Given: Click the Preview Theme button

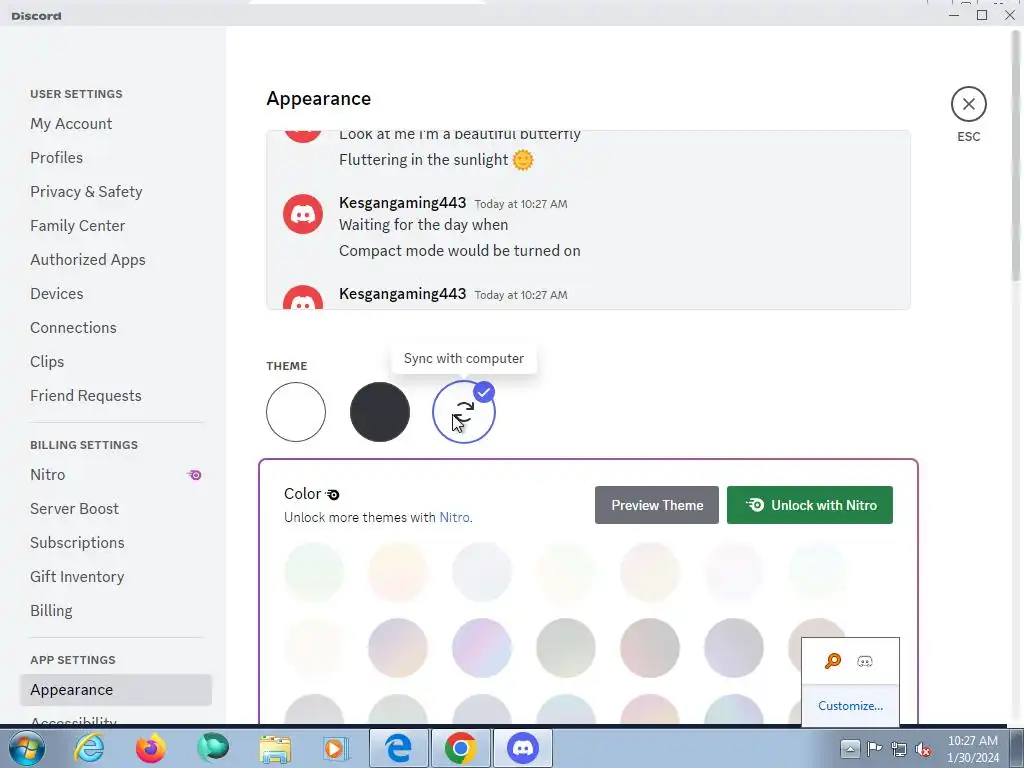Looking at the screenshot, I should pos(656,505).
